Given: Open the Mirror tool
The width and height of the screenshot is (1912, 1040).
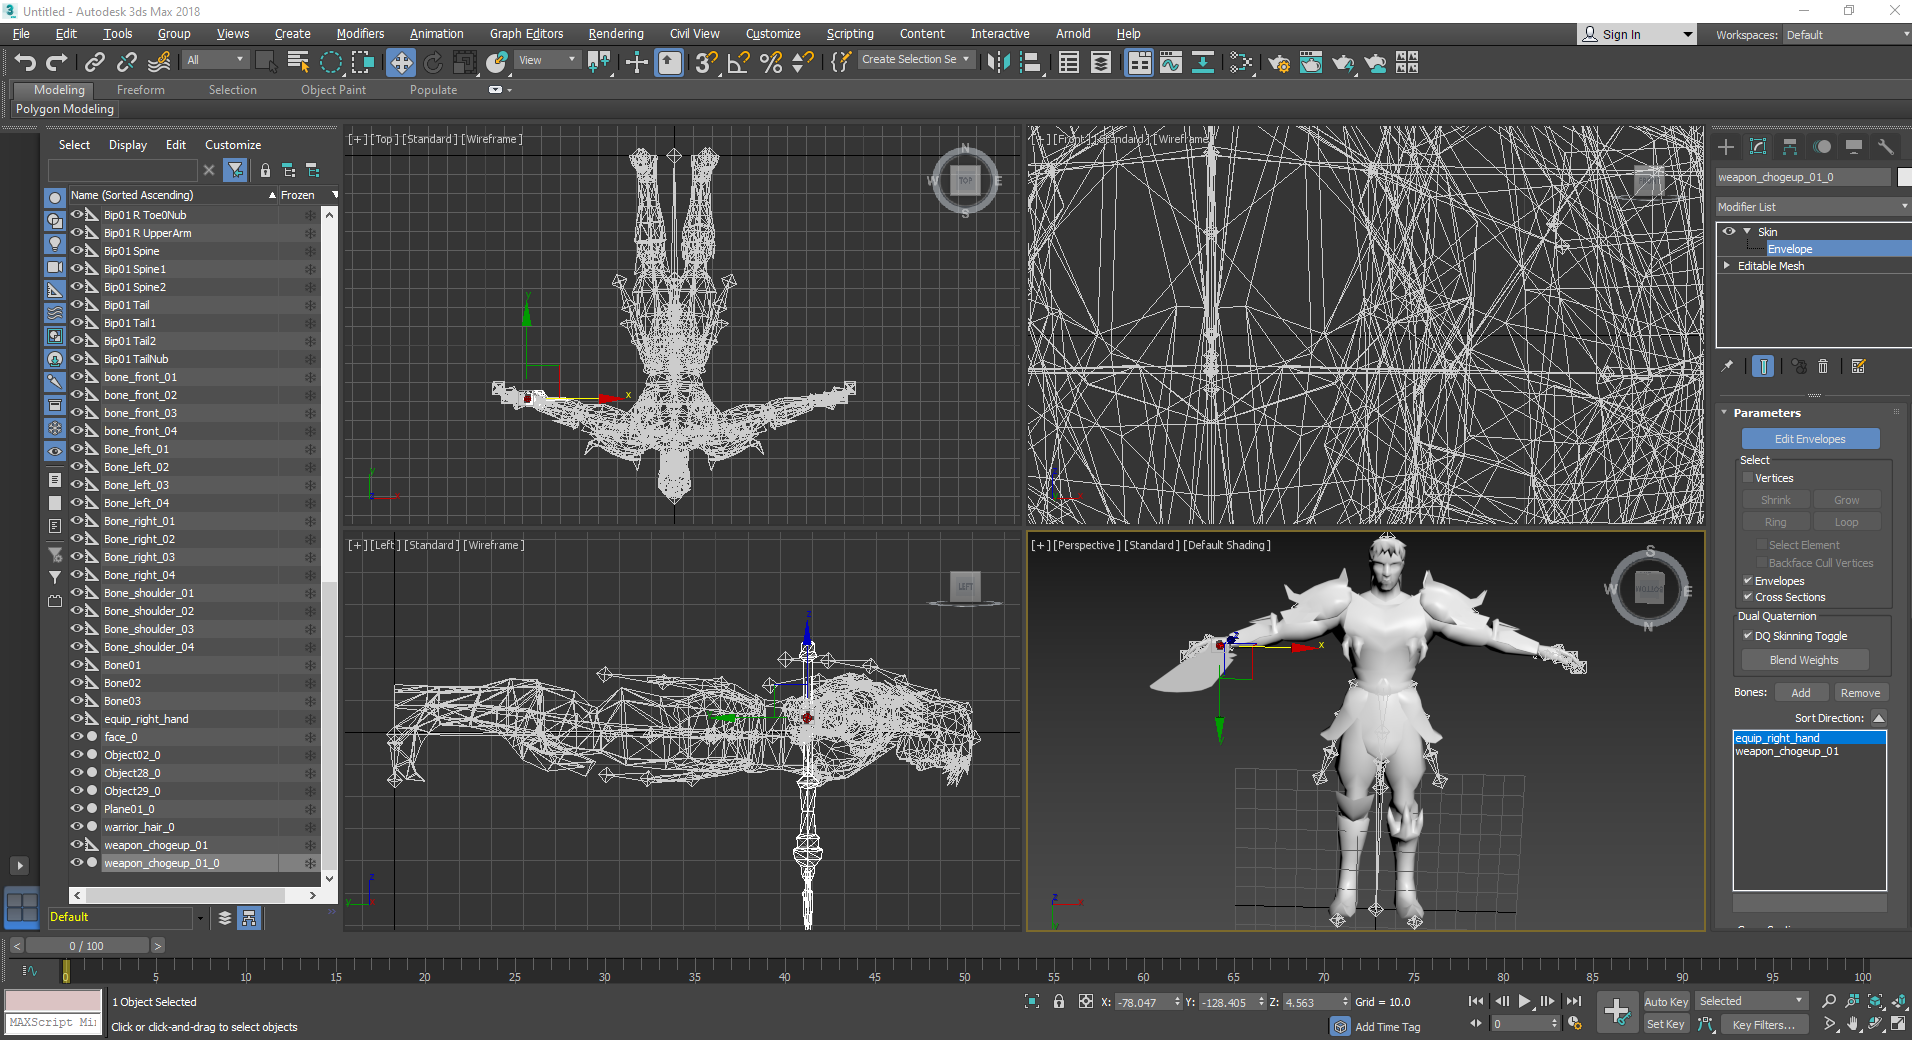Looking at the screenshot, I should click(998, 62).
